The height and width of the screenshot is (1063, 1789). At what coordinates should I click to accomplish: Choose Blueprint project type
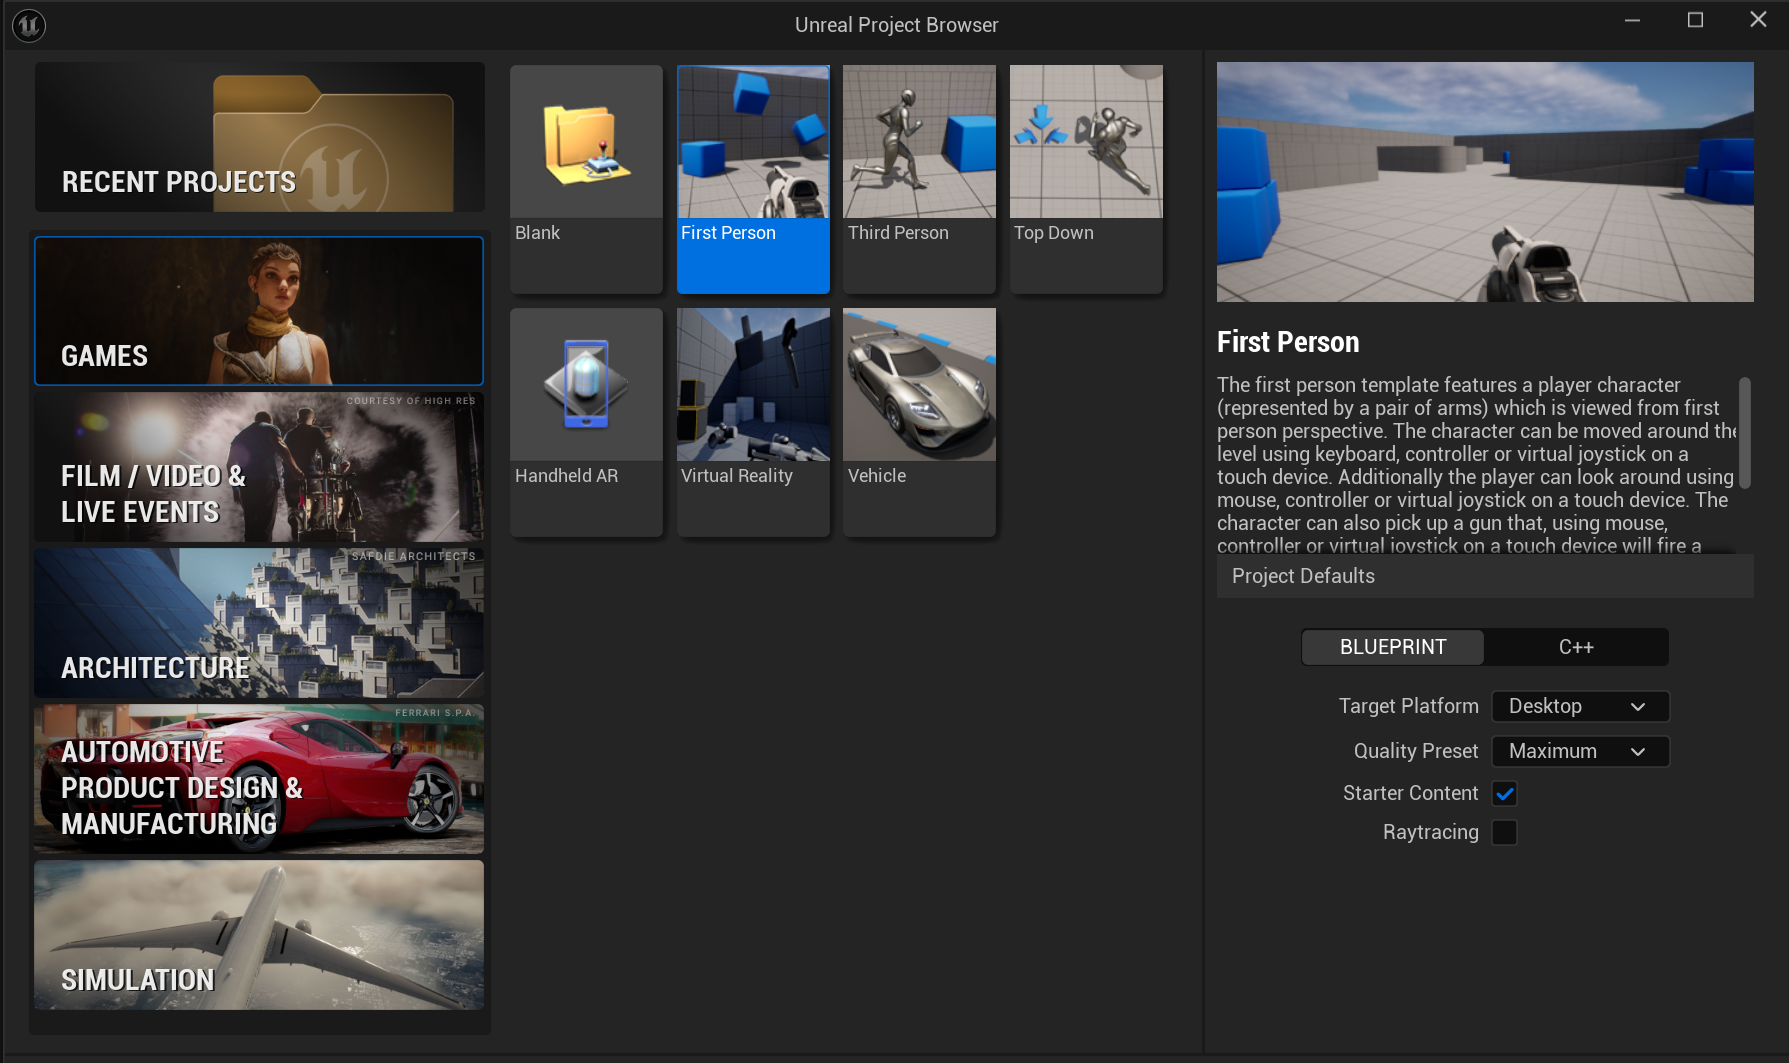coord(1393,647)
